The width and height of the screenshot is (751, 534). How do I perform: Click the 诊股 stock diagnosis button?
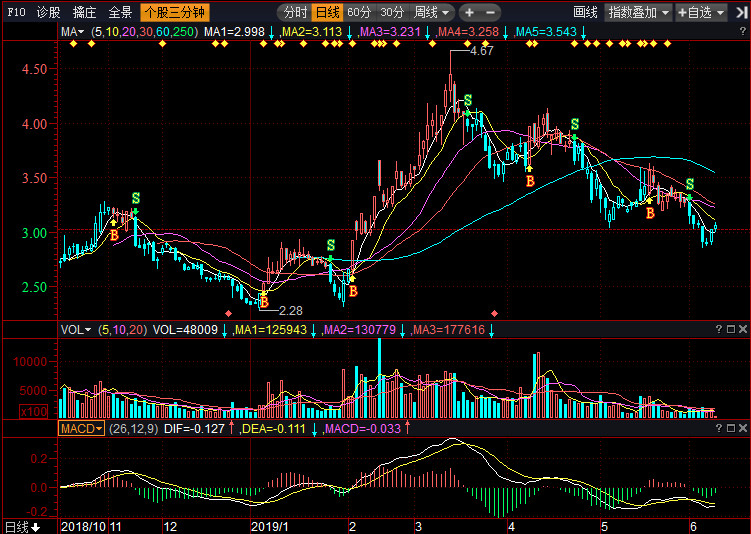(48, 12)
